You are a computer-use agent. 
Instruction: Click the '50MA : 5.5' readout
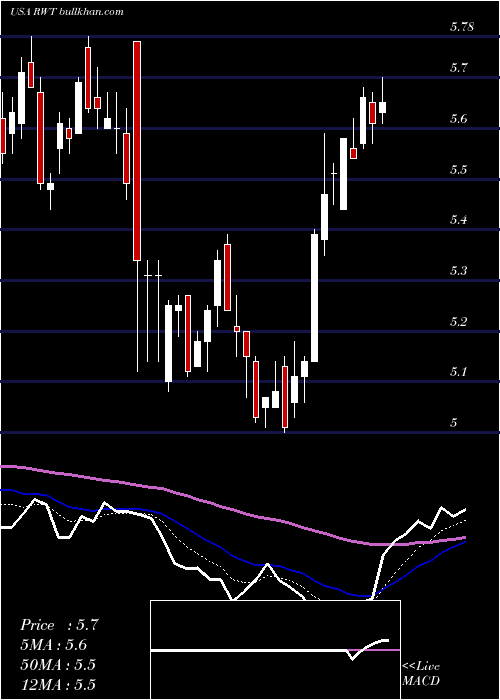[x=58, y=665]
